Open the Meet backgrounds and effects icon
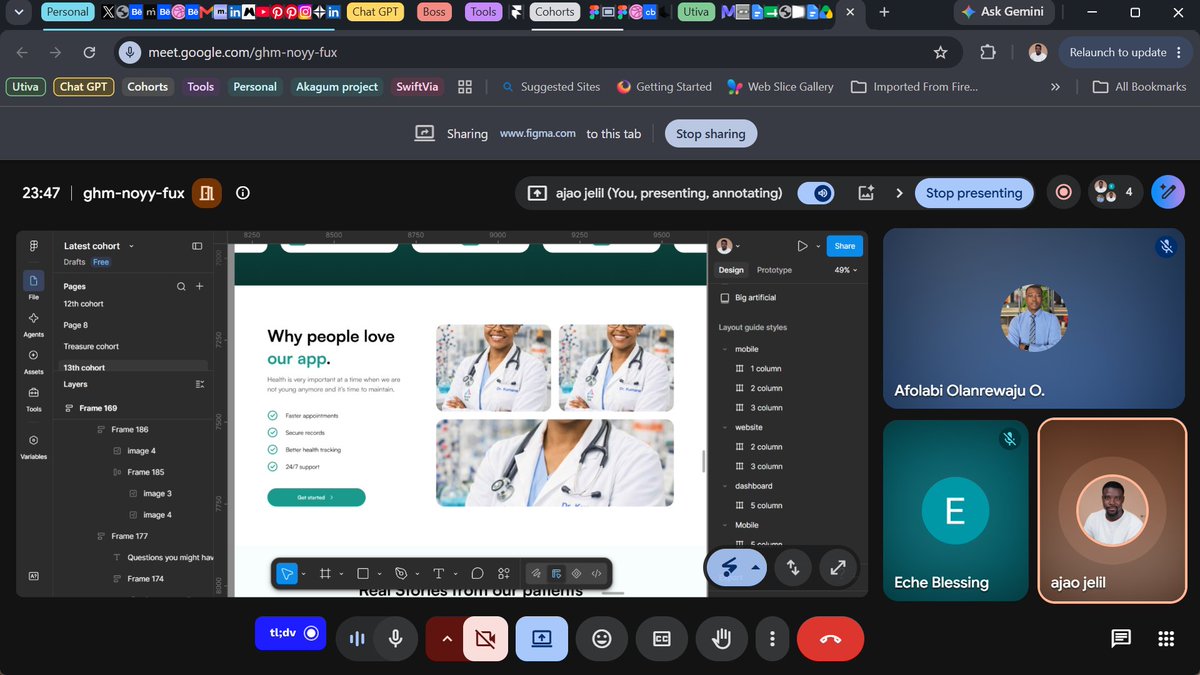Viewport: 1200px width, 675px height. click(866, 193)
